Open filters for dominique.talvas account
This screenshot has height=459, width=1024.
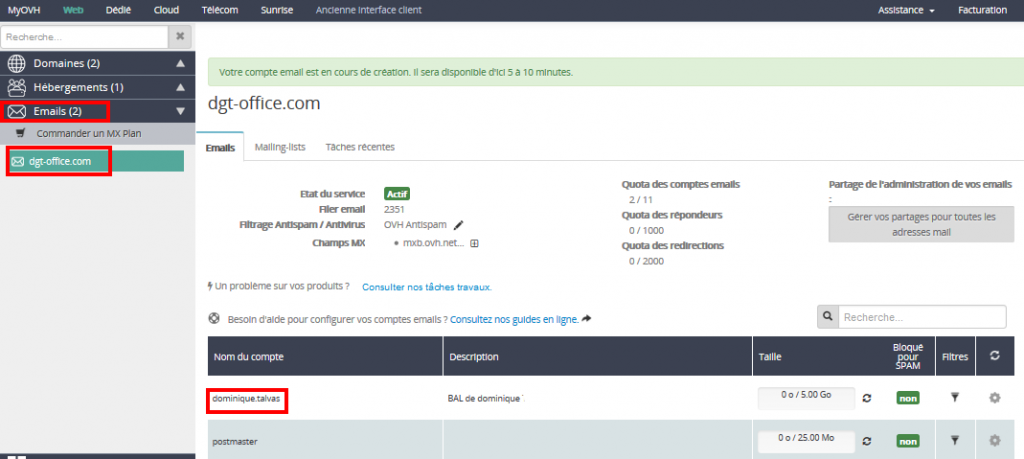click(x=955, y=398)
